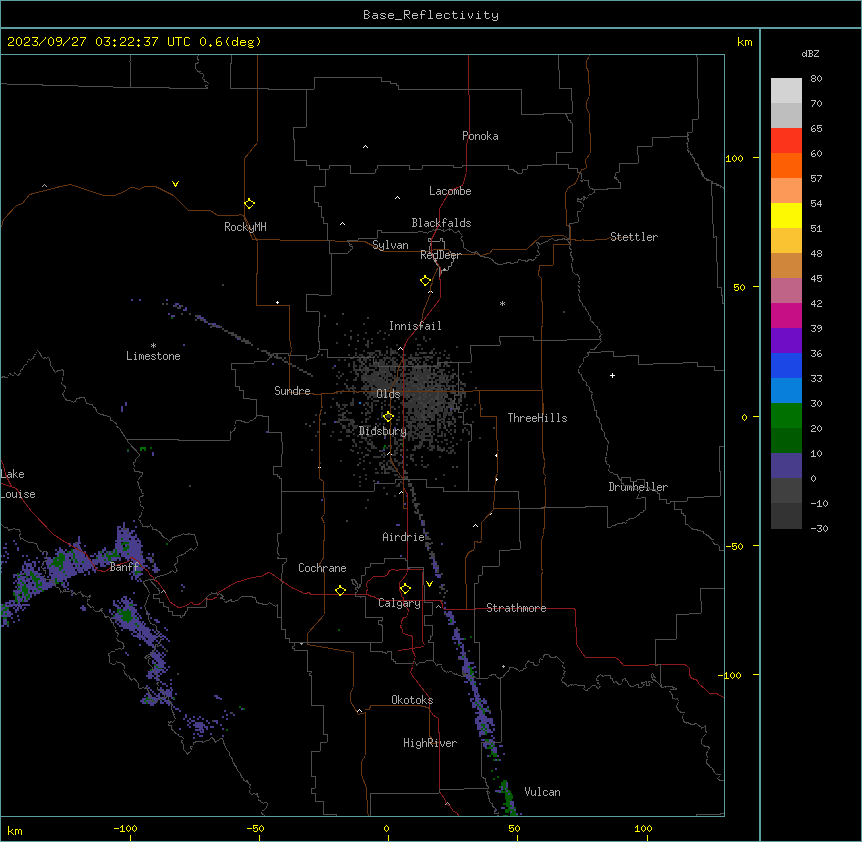
Task: Click the Sundre city label
Action: (292, 391)
